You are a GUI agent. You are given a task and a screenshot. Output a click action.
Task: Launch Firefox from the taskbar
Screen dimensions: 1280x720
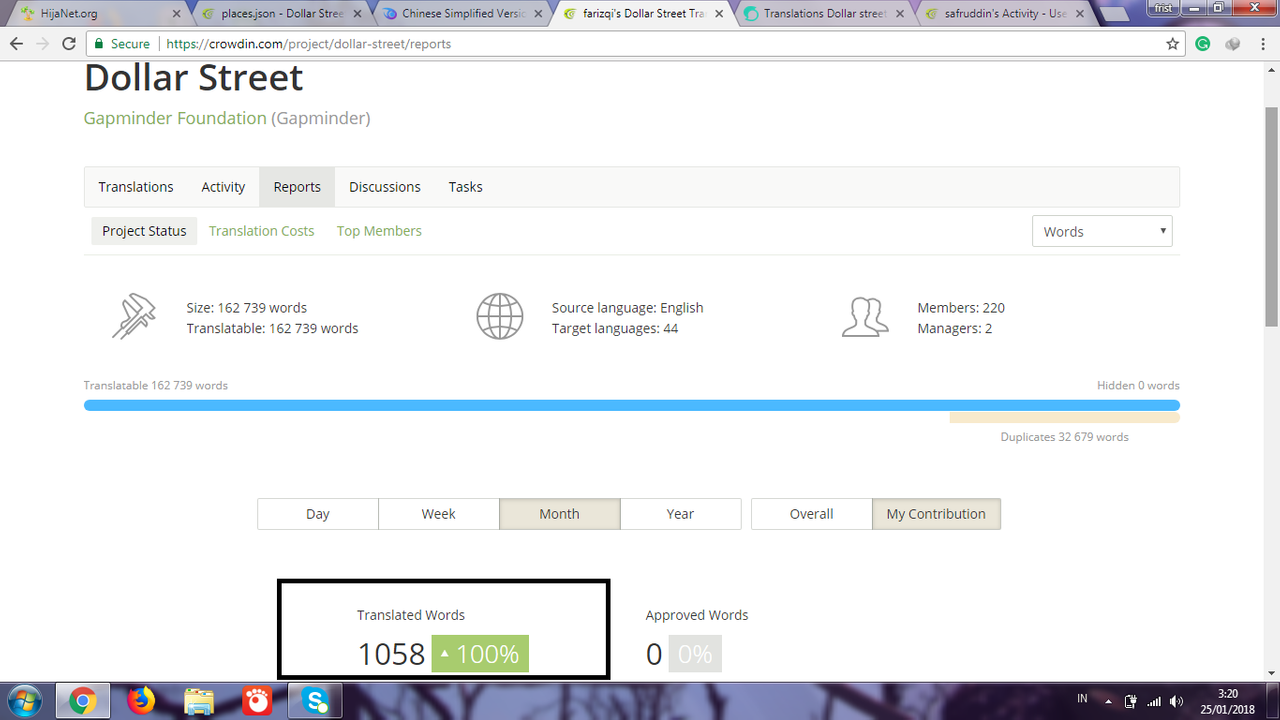click(x=142, y=701)
